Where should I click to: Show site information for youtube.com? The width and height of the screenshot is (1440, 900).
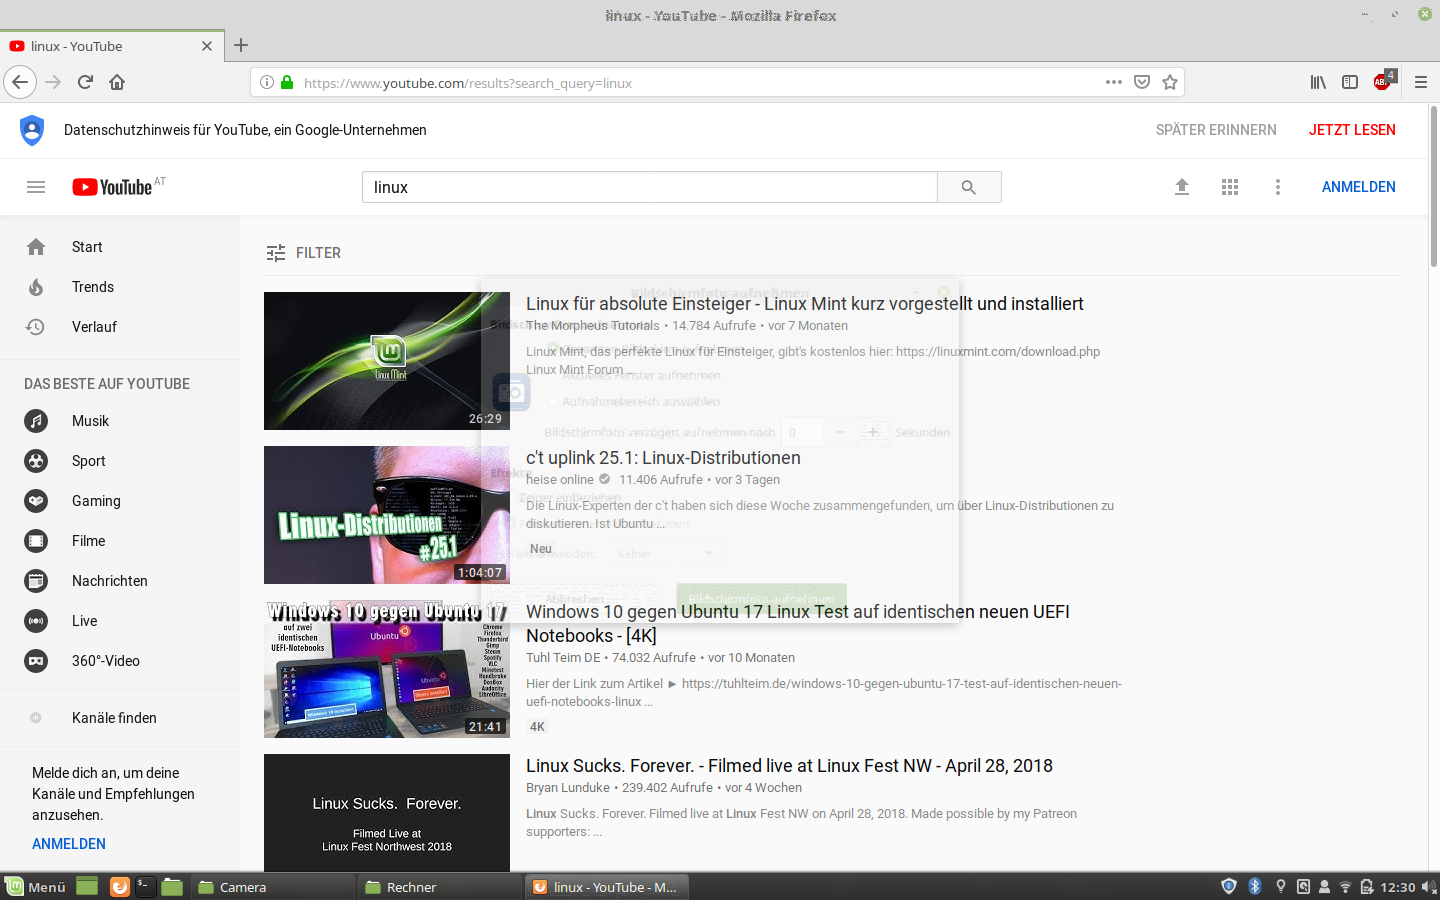click(x=267, y=83)
